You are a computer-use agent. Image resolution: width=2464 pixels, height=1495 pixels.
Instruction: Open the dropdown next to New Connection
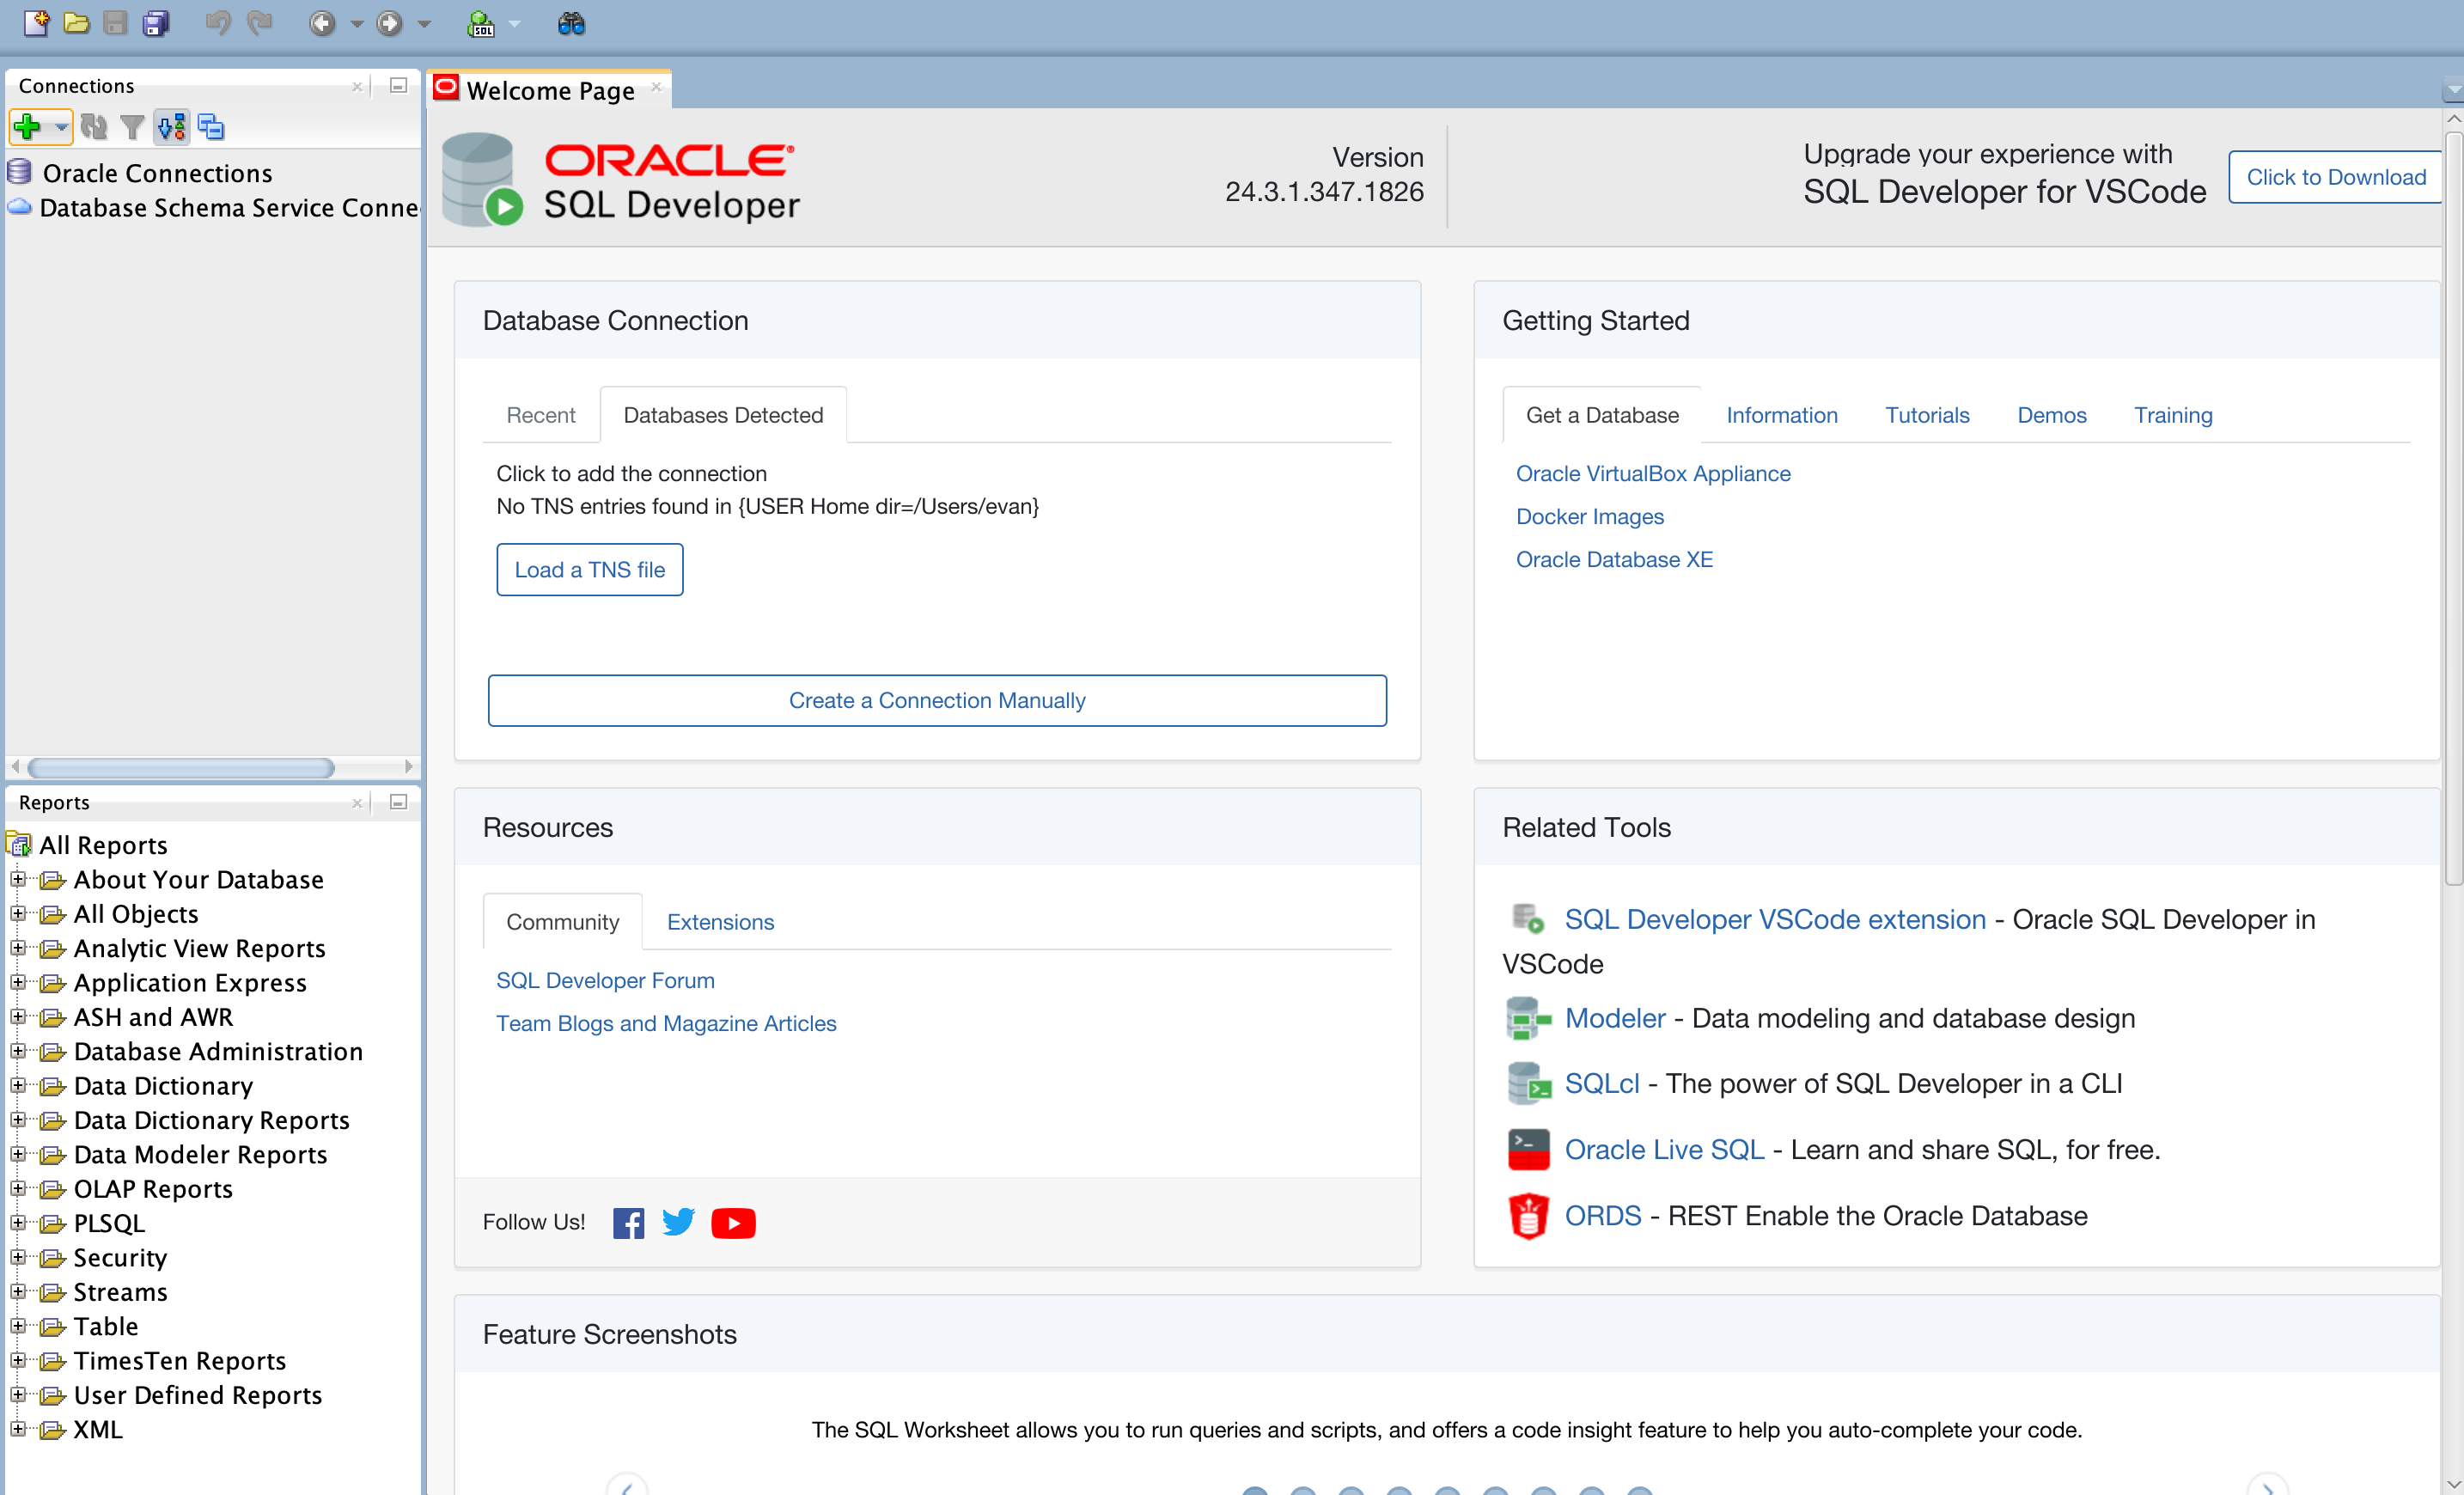coord(61,127)
